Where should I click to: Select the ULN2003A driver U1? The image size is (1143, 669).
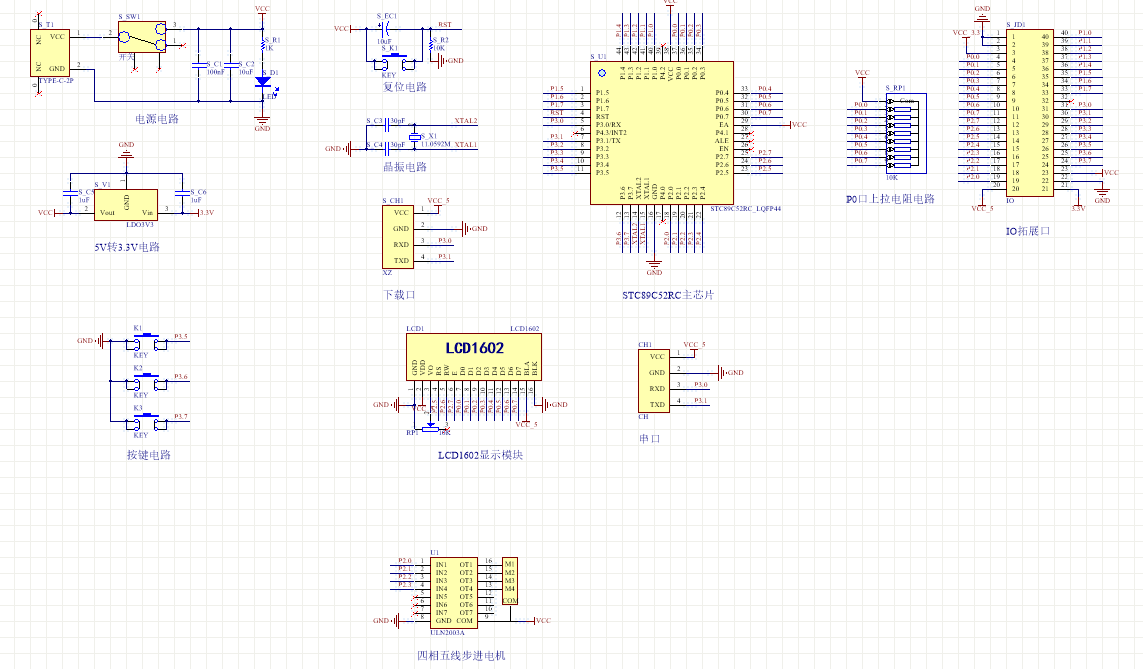pyautogui.click(x=456, y=592)
